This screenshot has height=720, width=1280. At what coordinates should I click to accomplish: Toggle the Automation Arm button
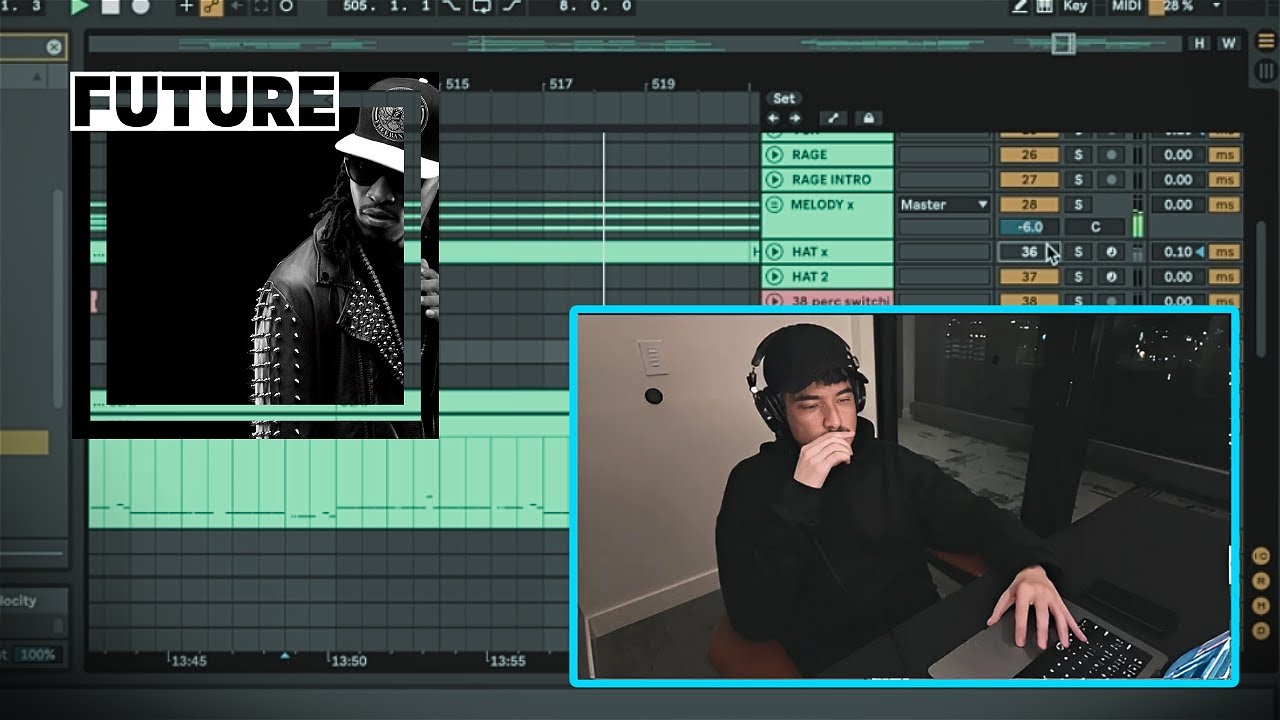[x=211, y=6]
